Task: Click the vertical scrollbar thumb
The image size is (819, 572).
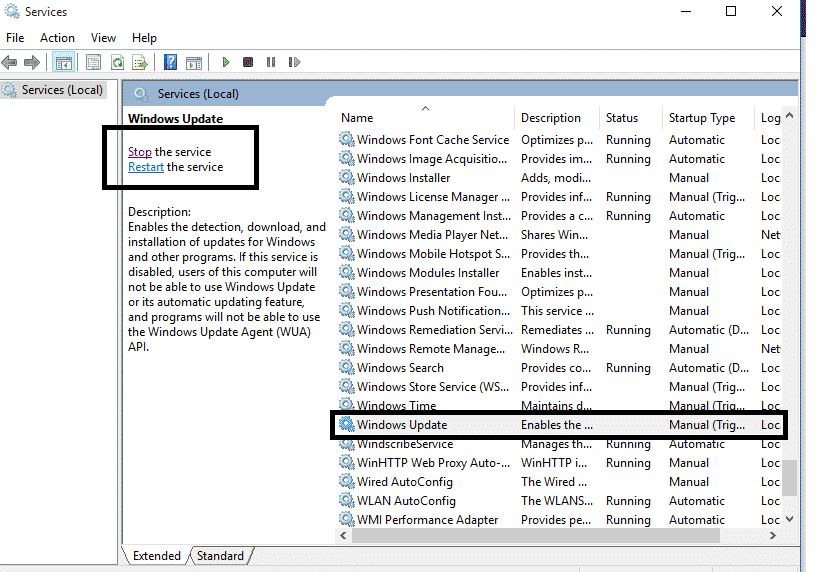Action: coord(790,477)
